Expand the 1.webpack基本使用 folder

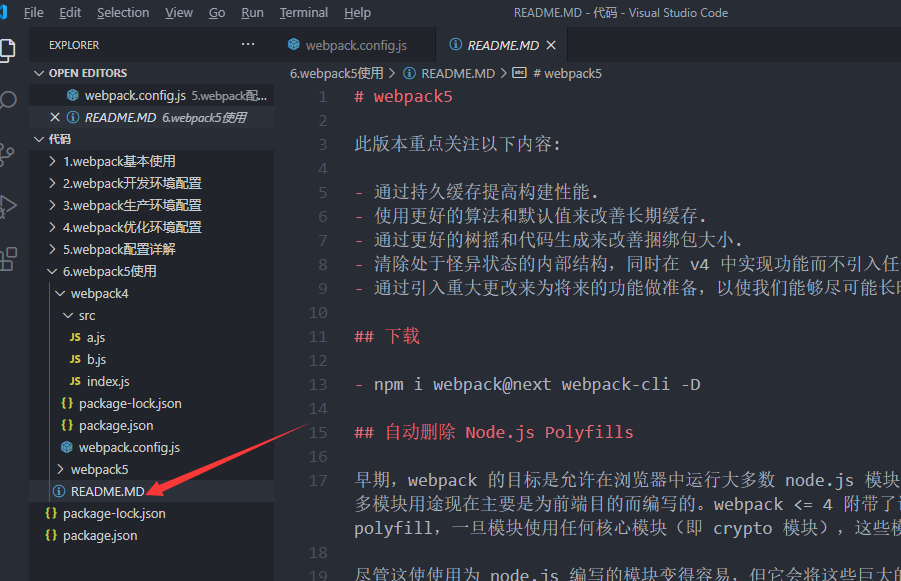pyautogui.click(x=52, y=161)
